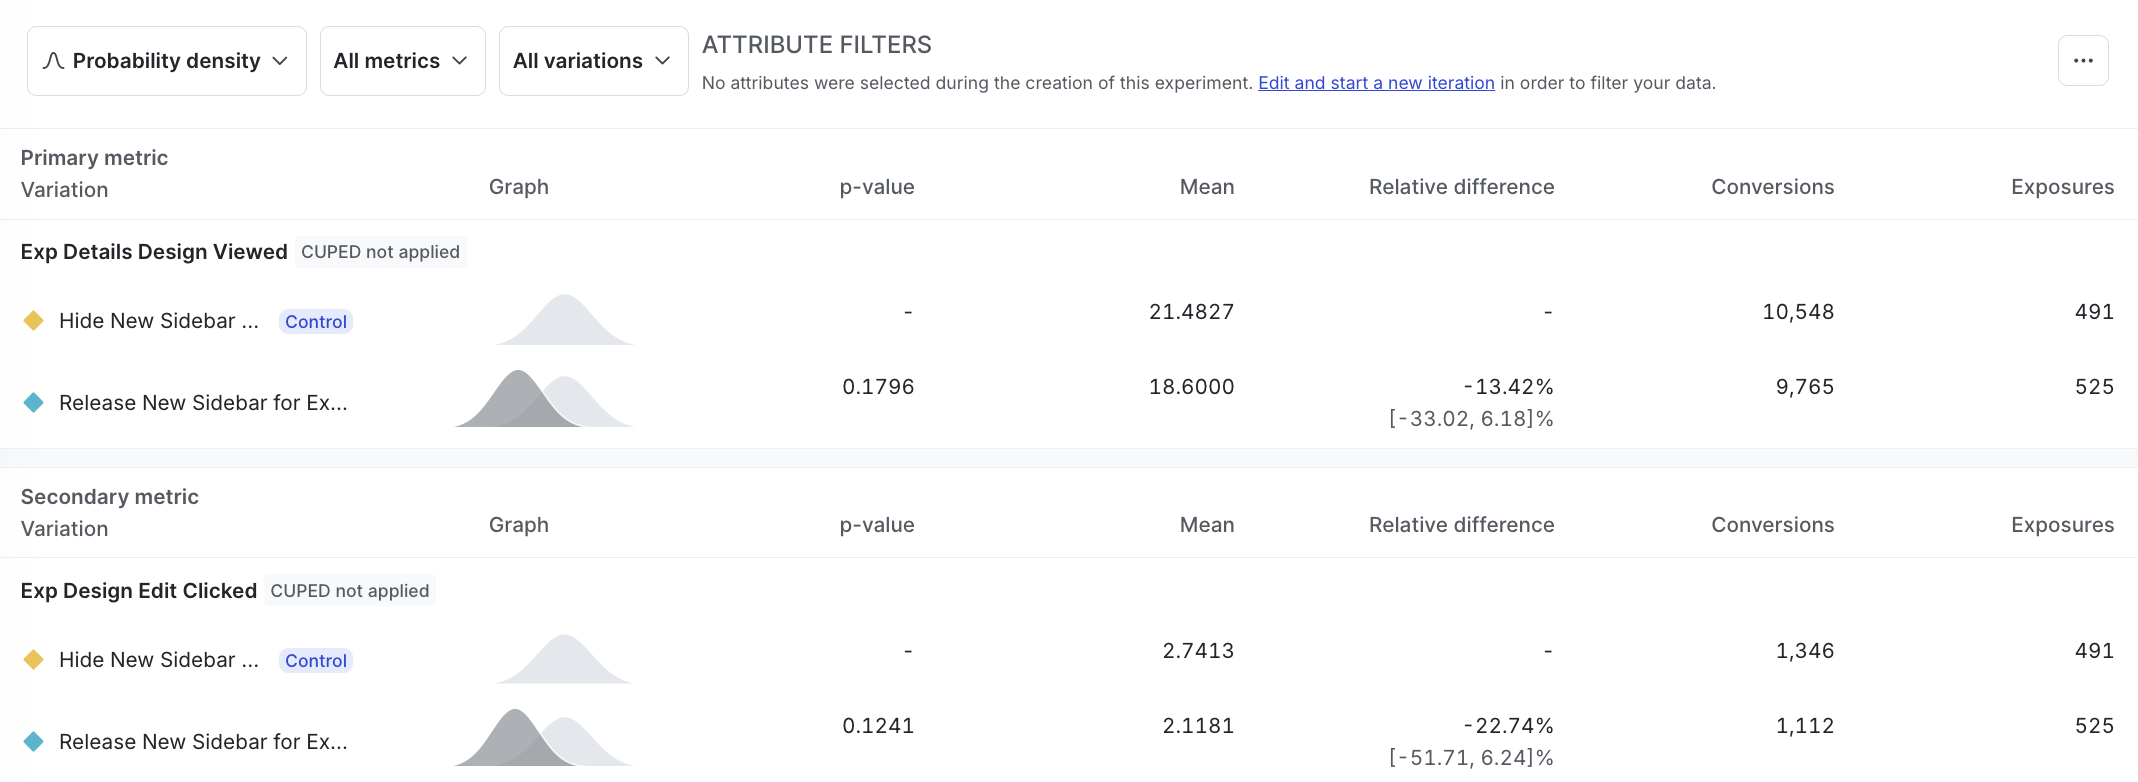The image size is (2138, 782).
Task: Click the yellow diamond under Exp Design Edit Clicked
Action: [33, 660]
